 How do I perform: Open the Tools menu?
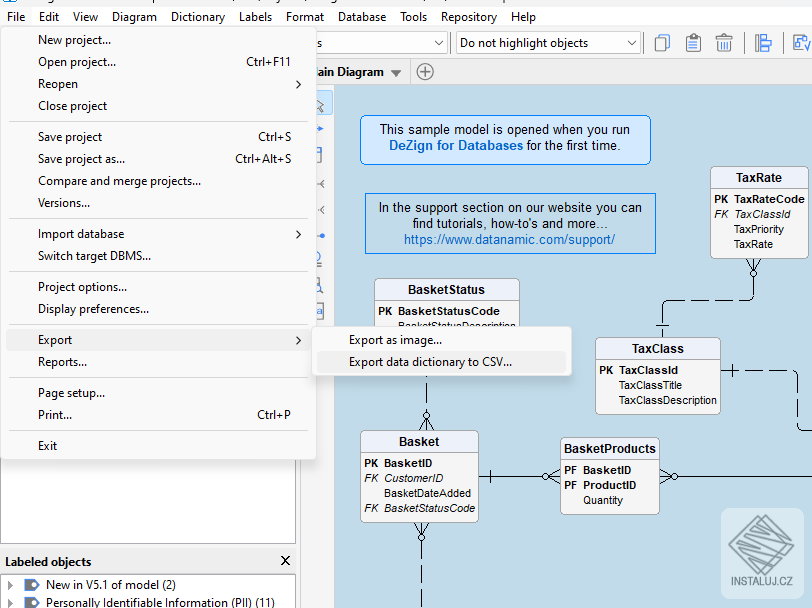(413, 17)
